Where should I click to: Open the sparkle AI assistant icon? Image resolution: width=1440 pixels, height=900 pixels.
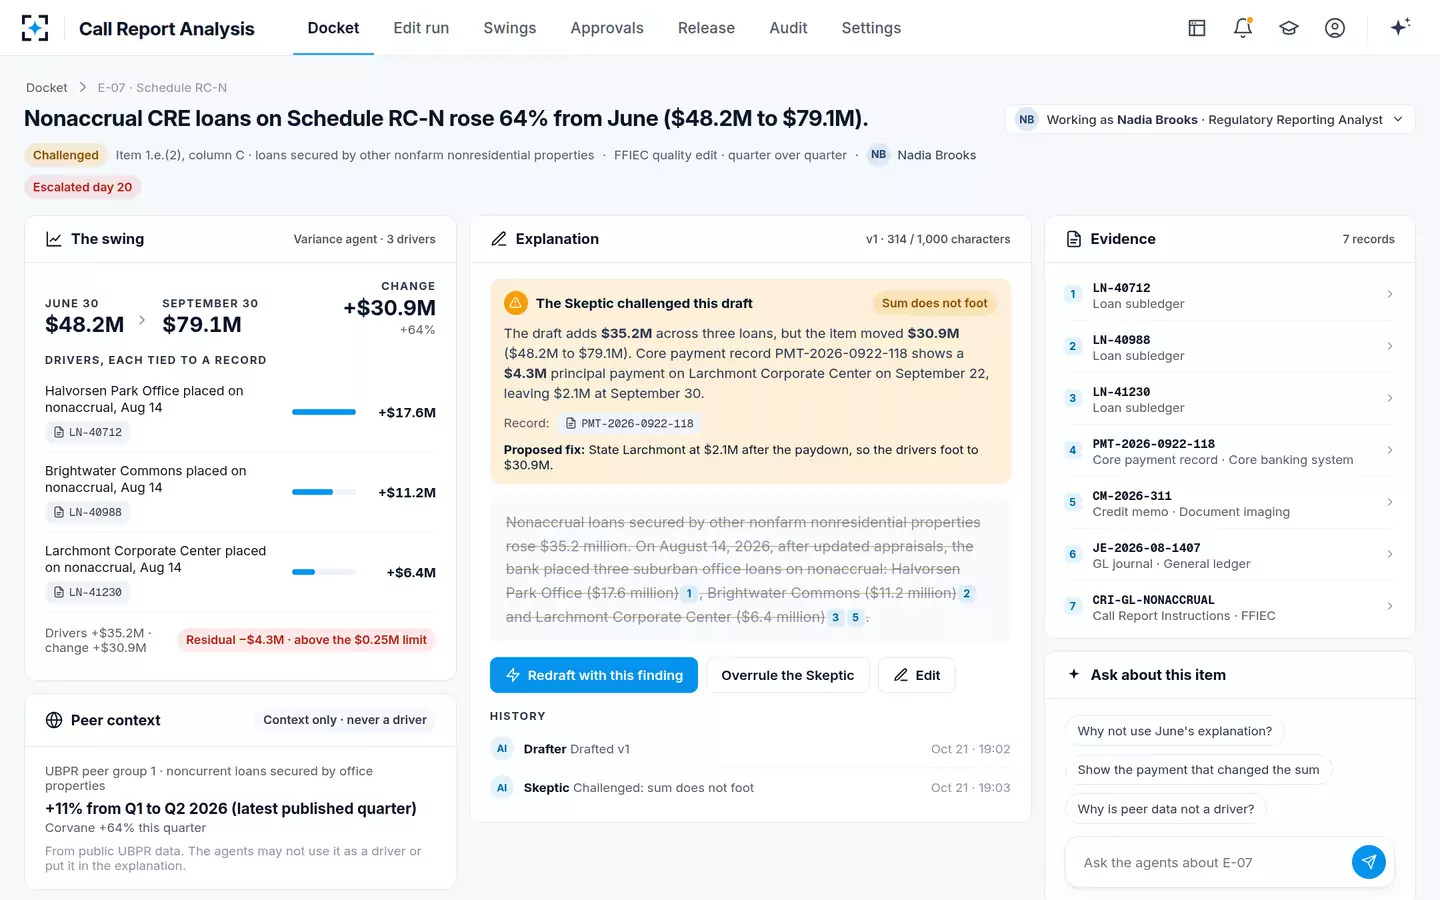tap(1400, 27)
